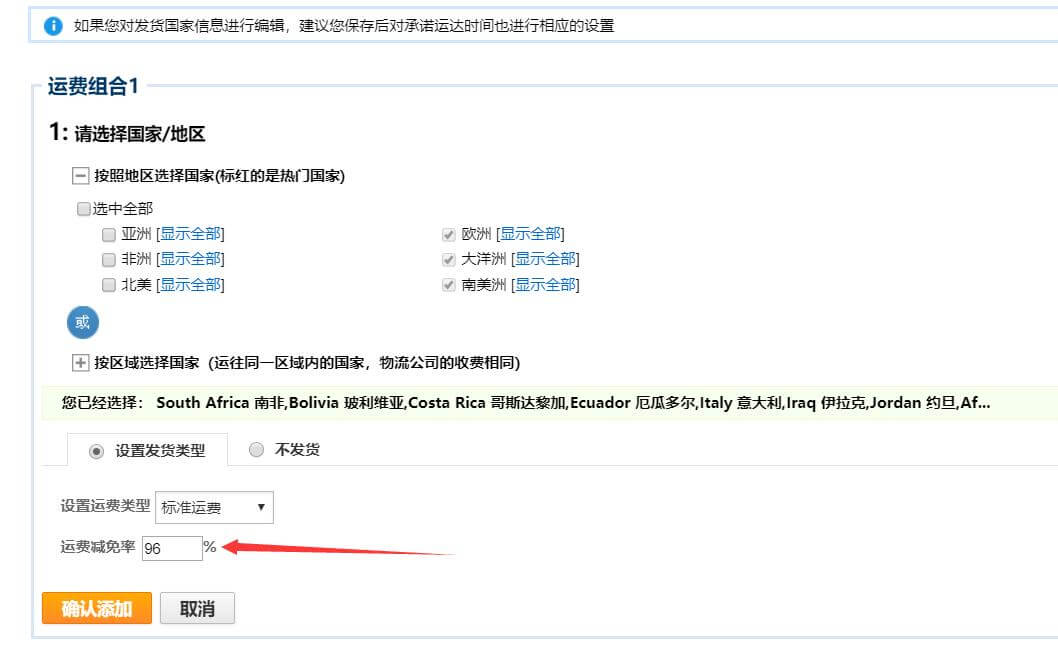Open the 标准运费 shipping type dropdown
Screen dimensions: 1058x663
point(214,508)
